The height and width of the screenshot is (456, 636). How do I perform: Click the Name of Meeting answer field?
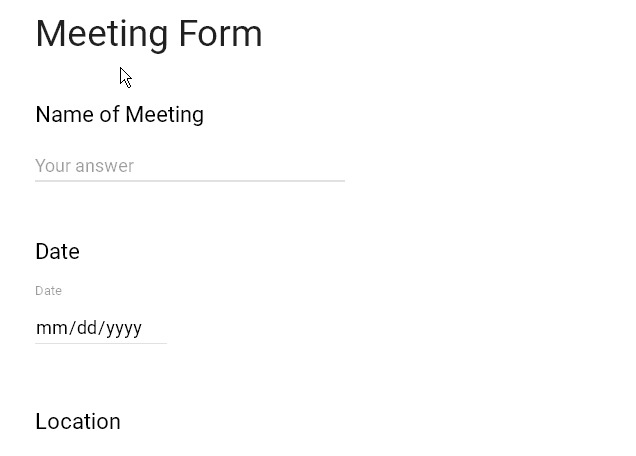pos(189,166)
